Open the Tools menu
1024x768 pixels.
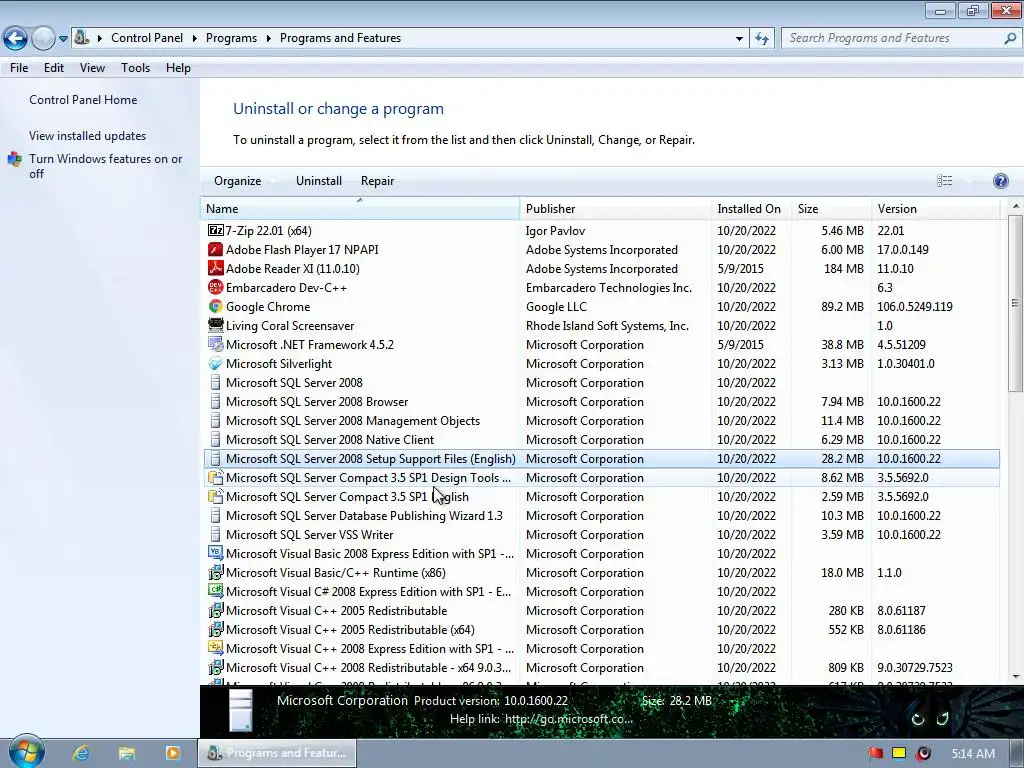(x=135, y=68)
